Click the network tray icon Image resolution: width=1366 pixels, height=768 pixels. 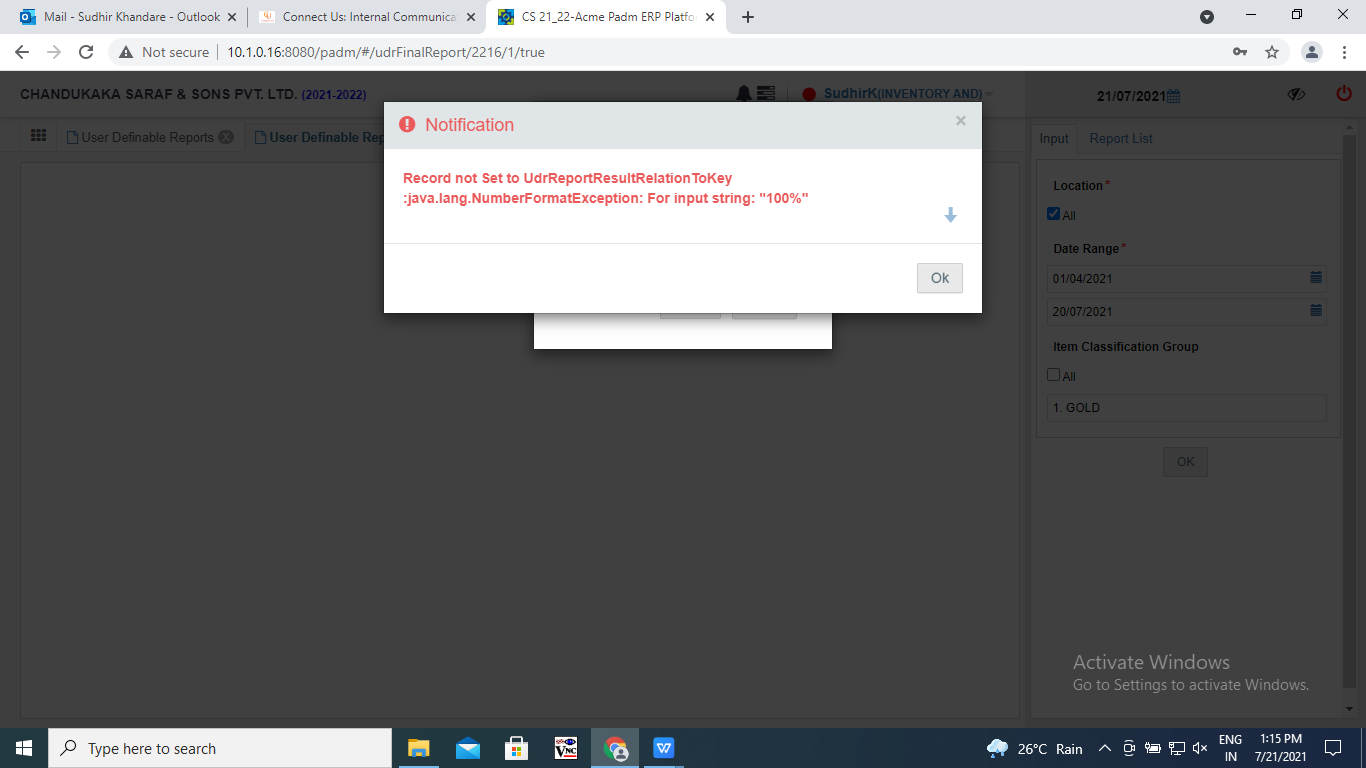click(x=1177, y=748)
